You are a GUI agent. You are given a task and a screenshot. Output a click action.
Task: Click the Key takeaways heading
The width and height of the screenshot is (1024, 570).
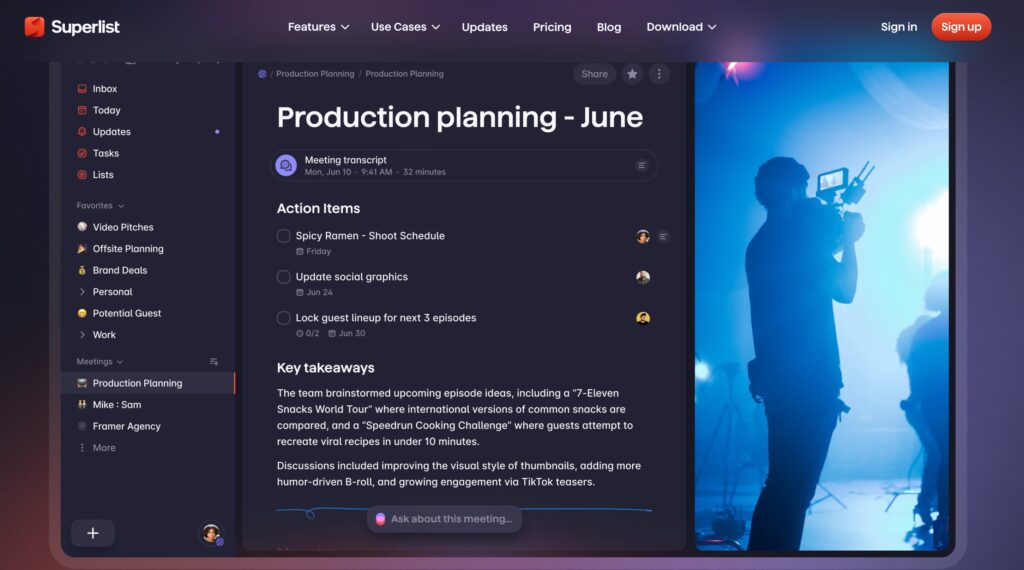[325, 368]
